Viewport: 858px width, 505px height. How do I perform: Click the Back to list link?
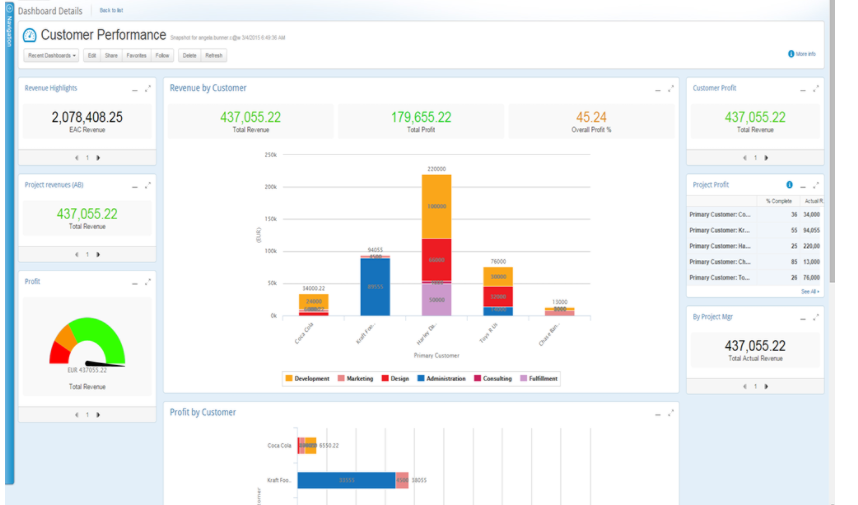click(x=111, y=10)
